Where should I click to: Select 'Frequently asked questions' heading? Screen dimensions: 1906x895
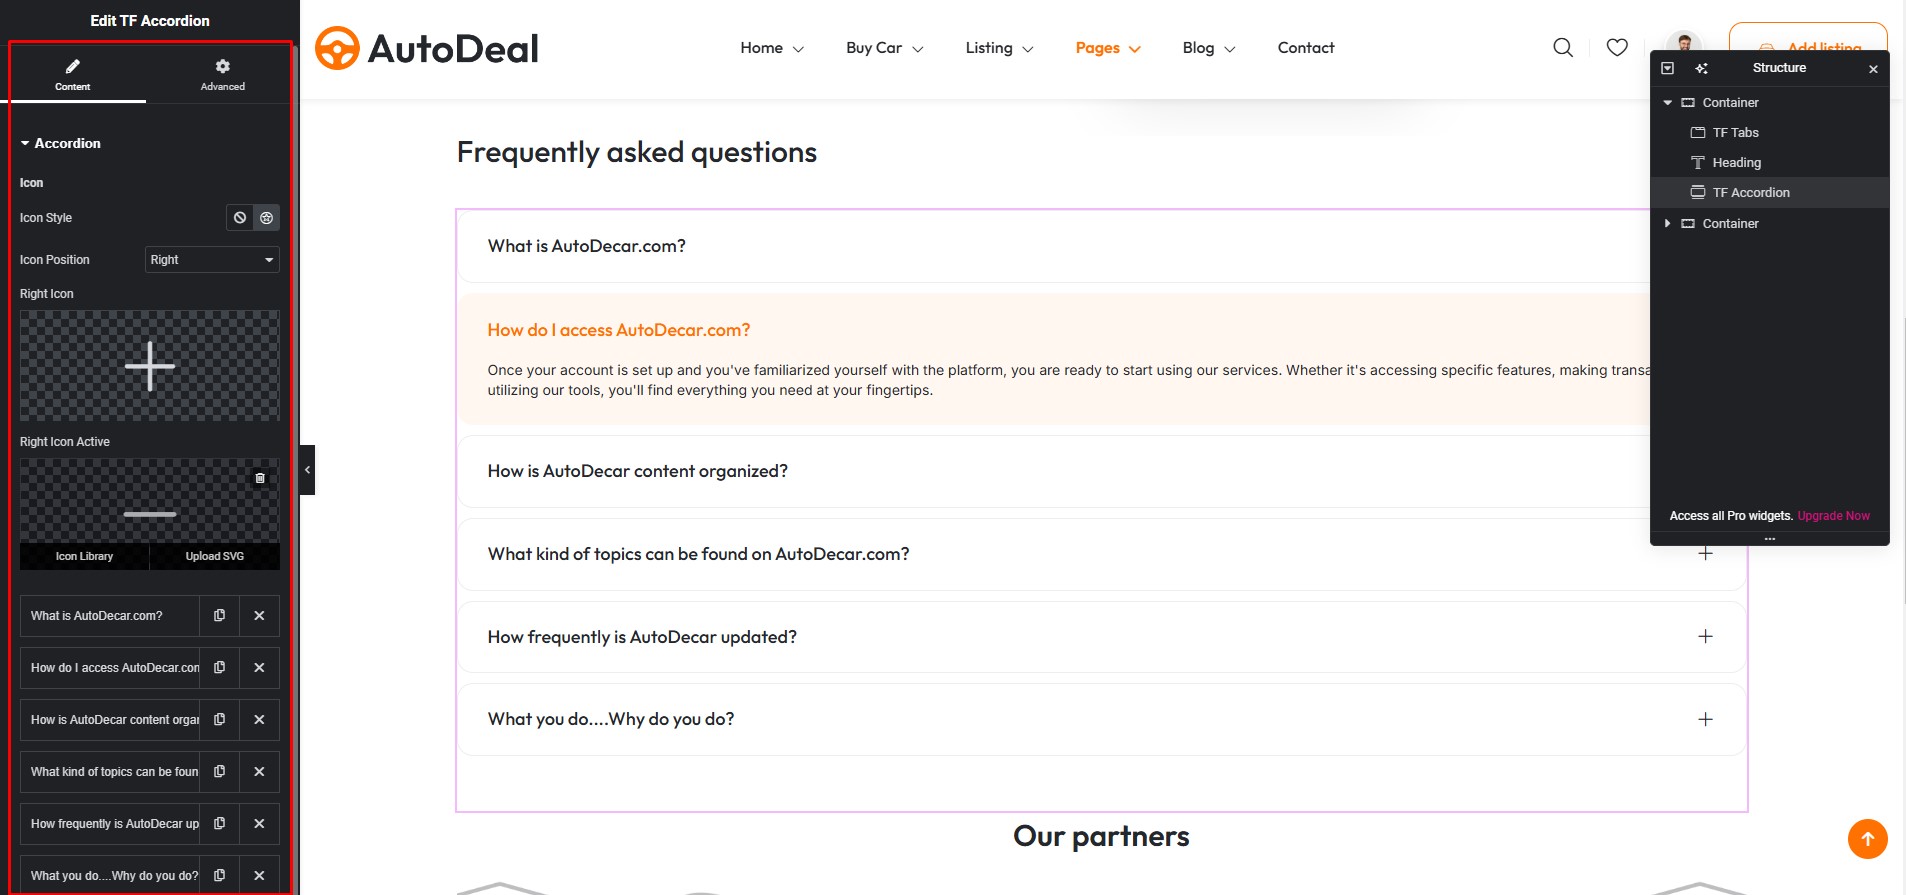(636, 152)
